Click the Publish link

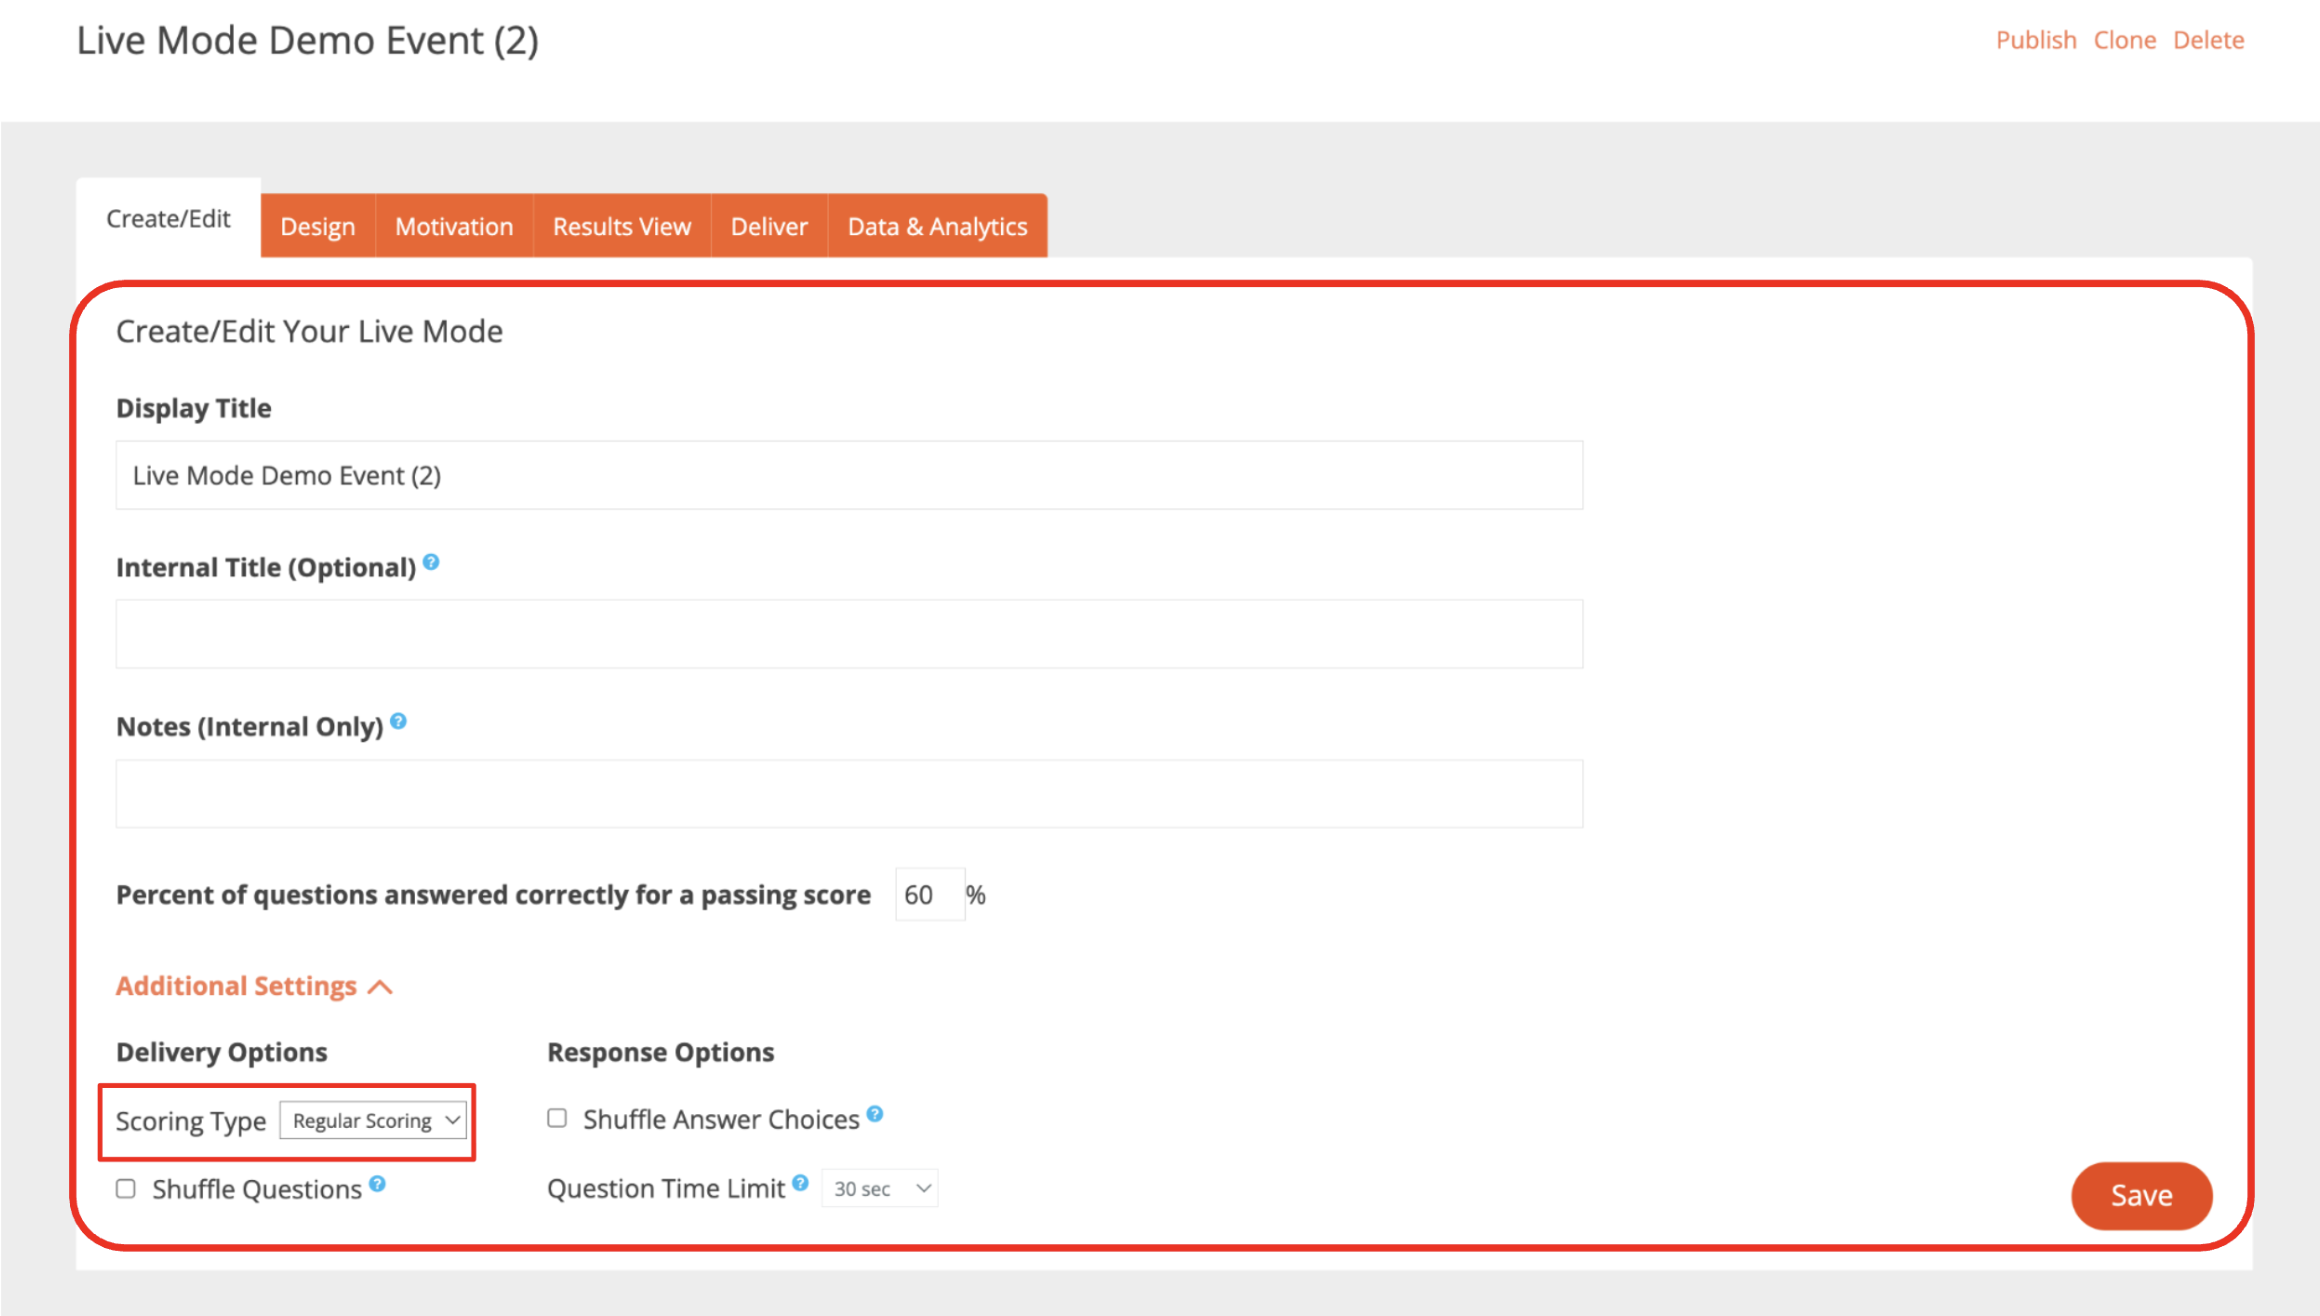coord(2036,40)
